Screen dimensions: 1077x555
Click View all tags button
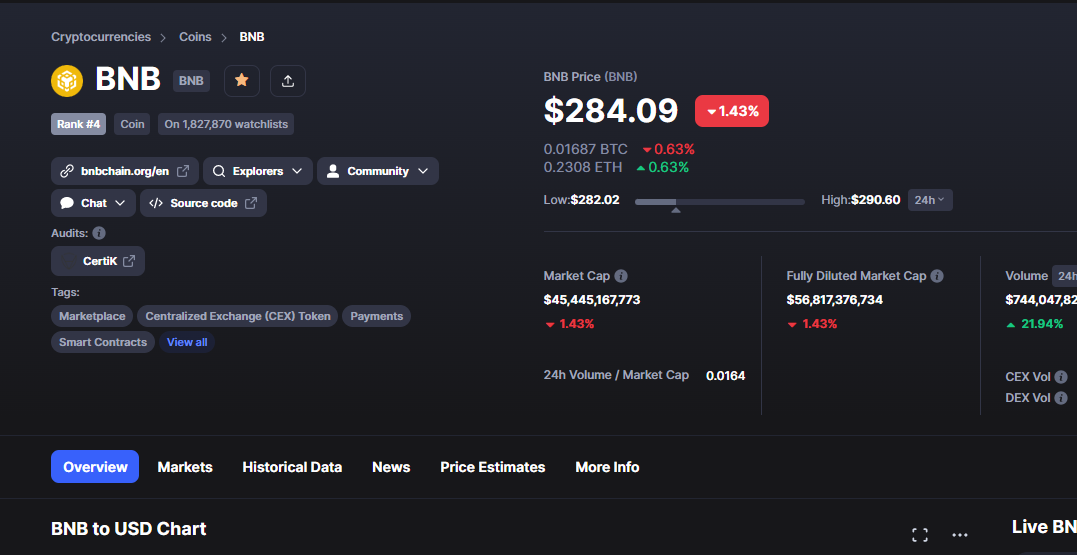click(187, 342)
